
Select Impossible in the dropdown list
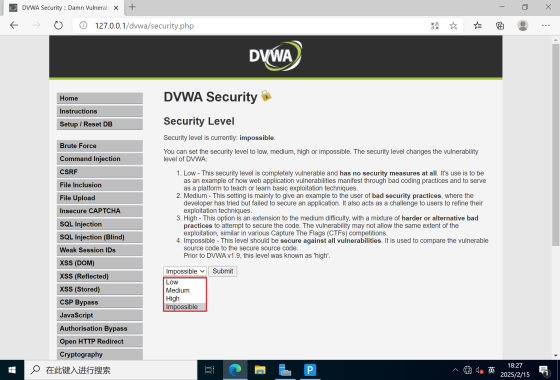coord(185,307)
